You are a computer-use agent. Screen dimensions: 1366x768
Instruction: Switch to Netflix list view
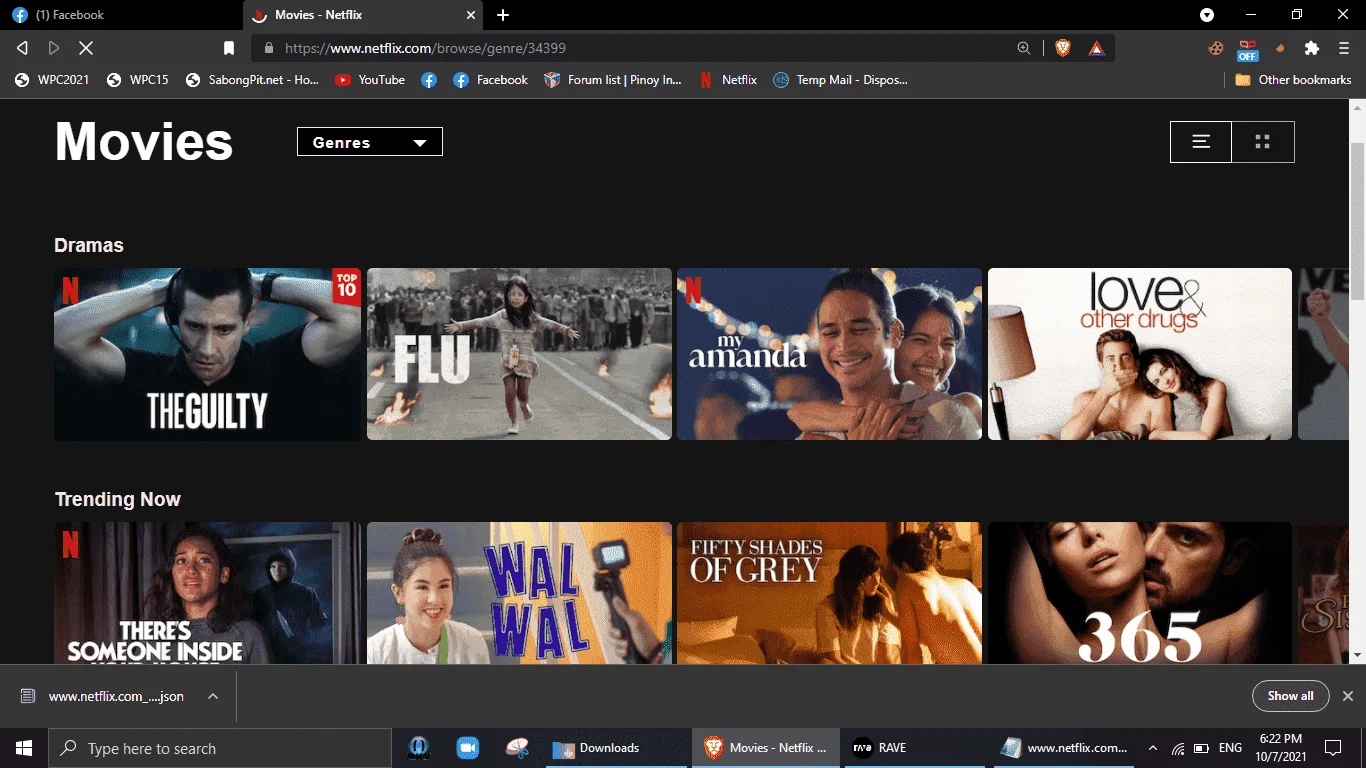click(1201, 142)
